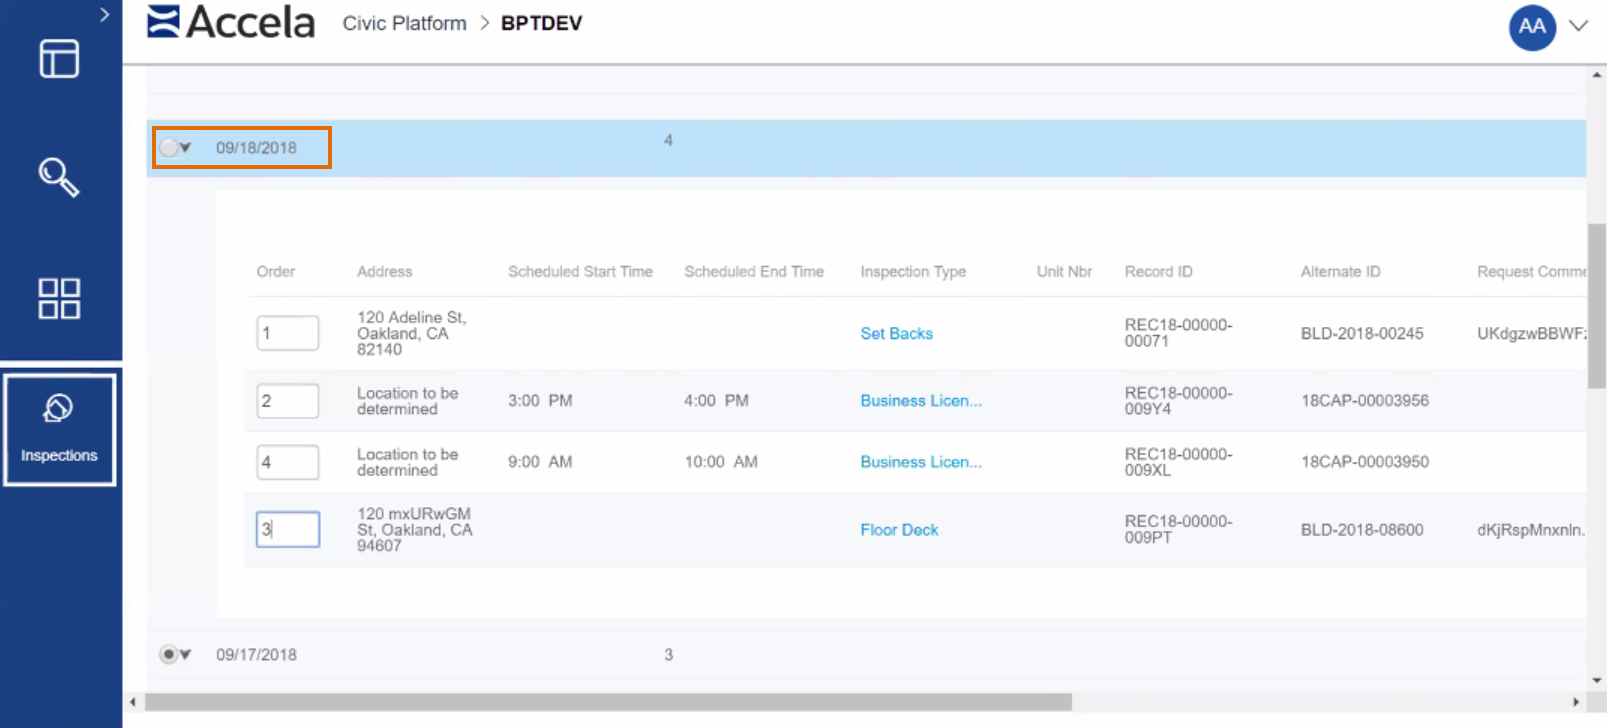Click Civic Platform in the breadcrumb

(404, 23)
